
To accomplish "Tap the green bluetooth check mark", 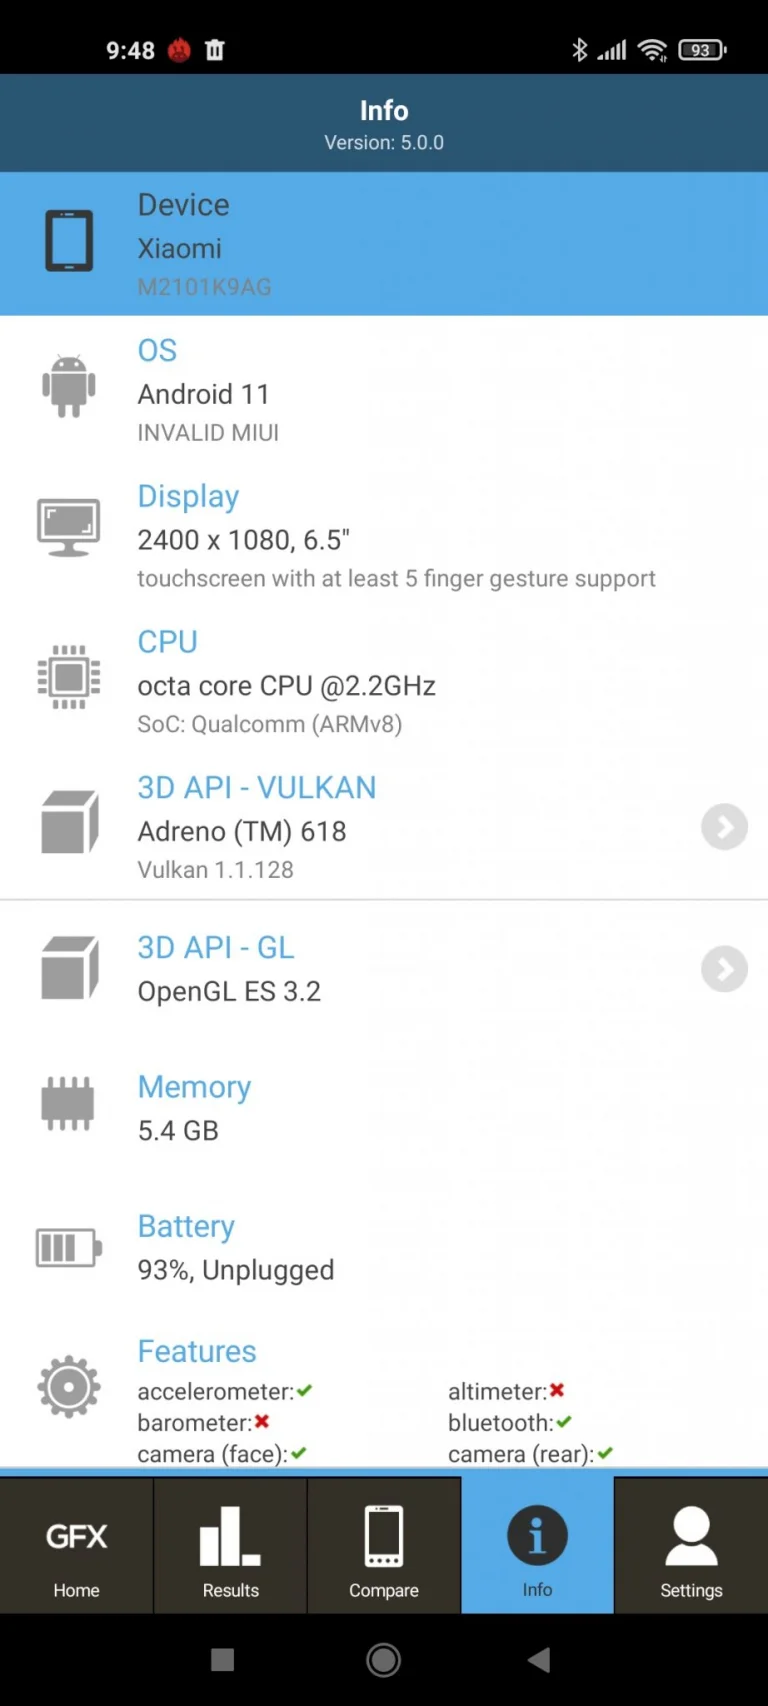I will (565, 1422).
